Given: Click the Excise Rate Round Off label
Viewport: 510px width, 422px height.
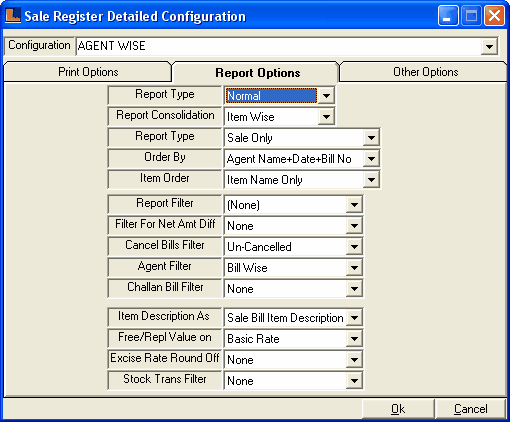Looking at the screenshot, I should (165, 358).
